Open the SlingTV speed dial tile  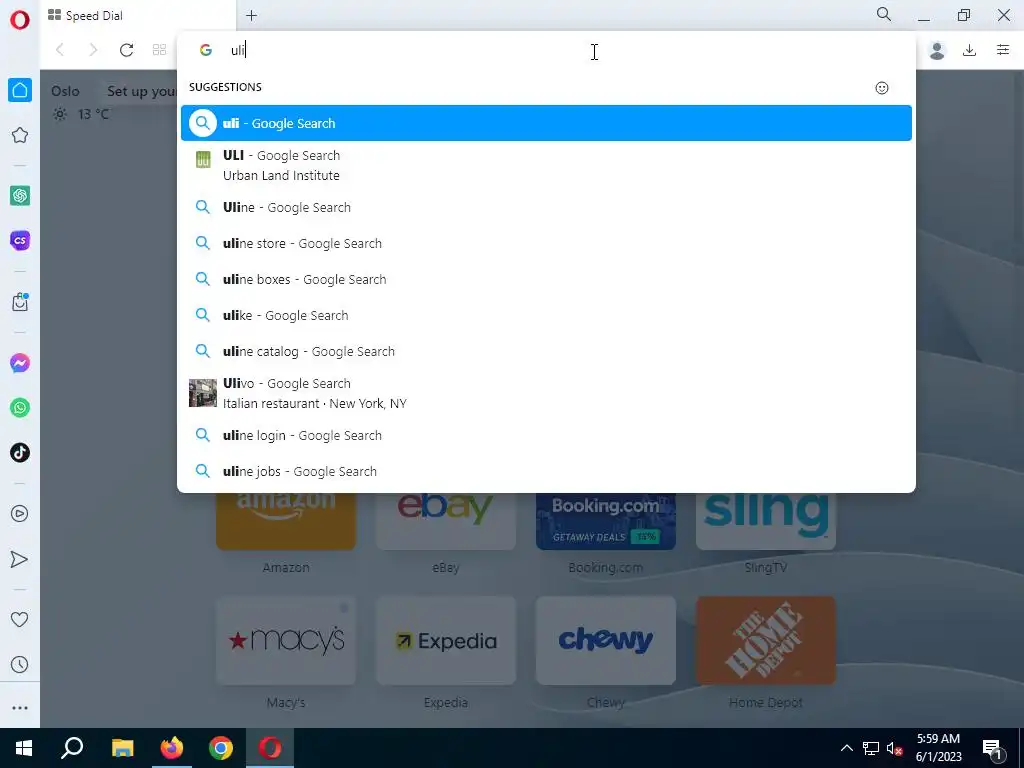766,521
